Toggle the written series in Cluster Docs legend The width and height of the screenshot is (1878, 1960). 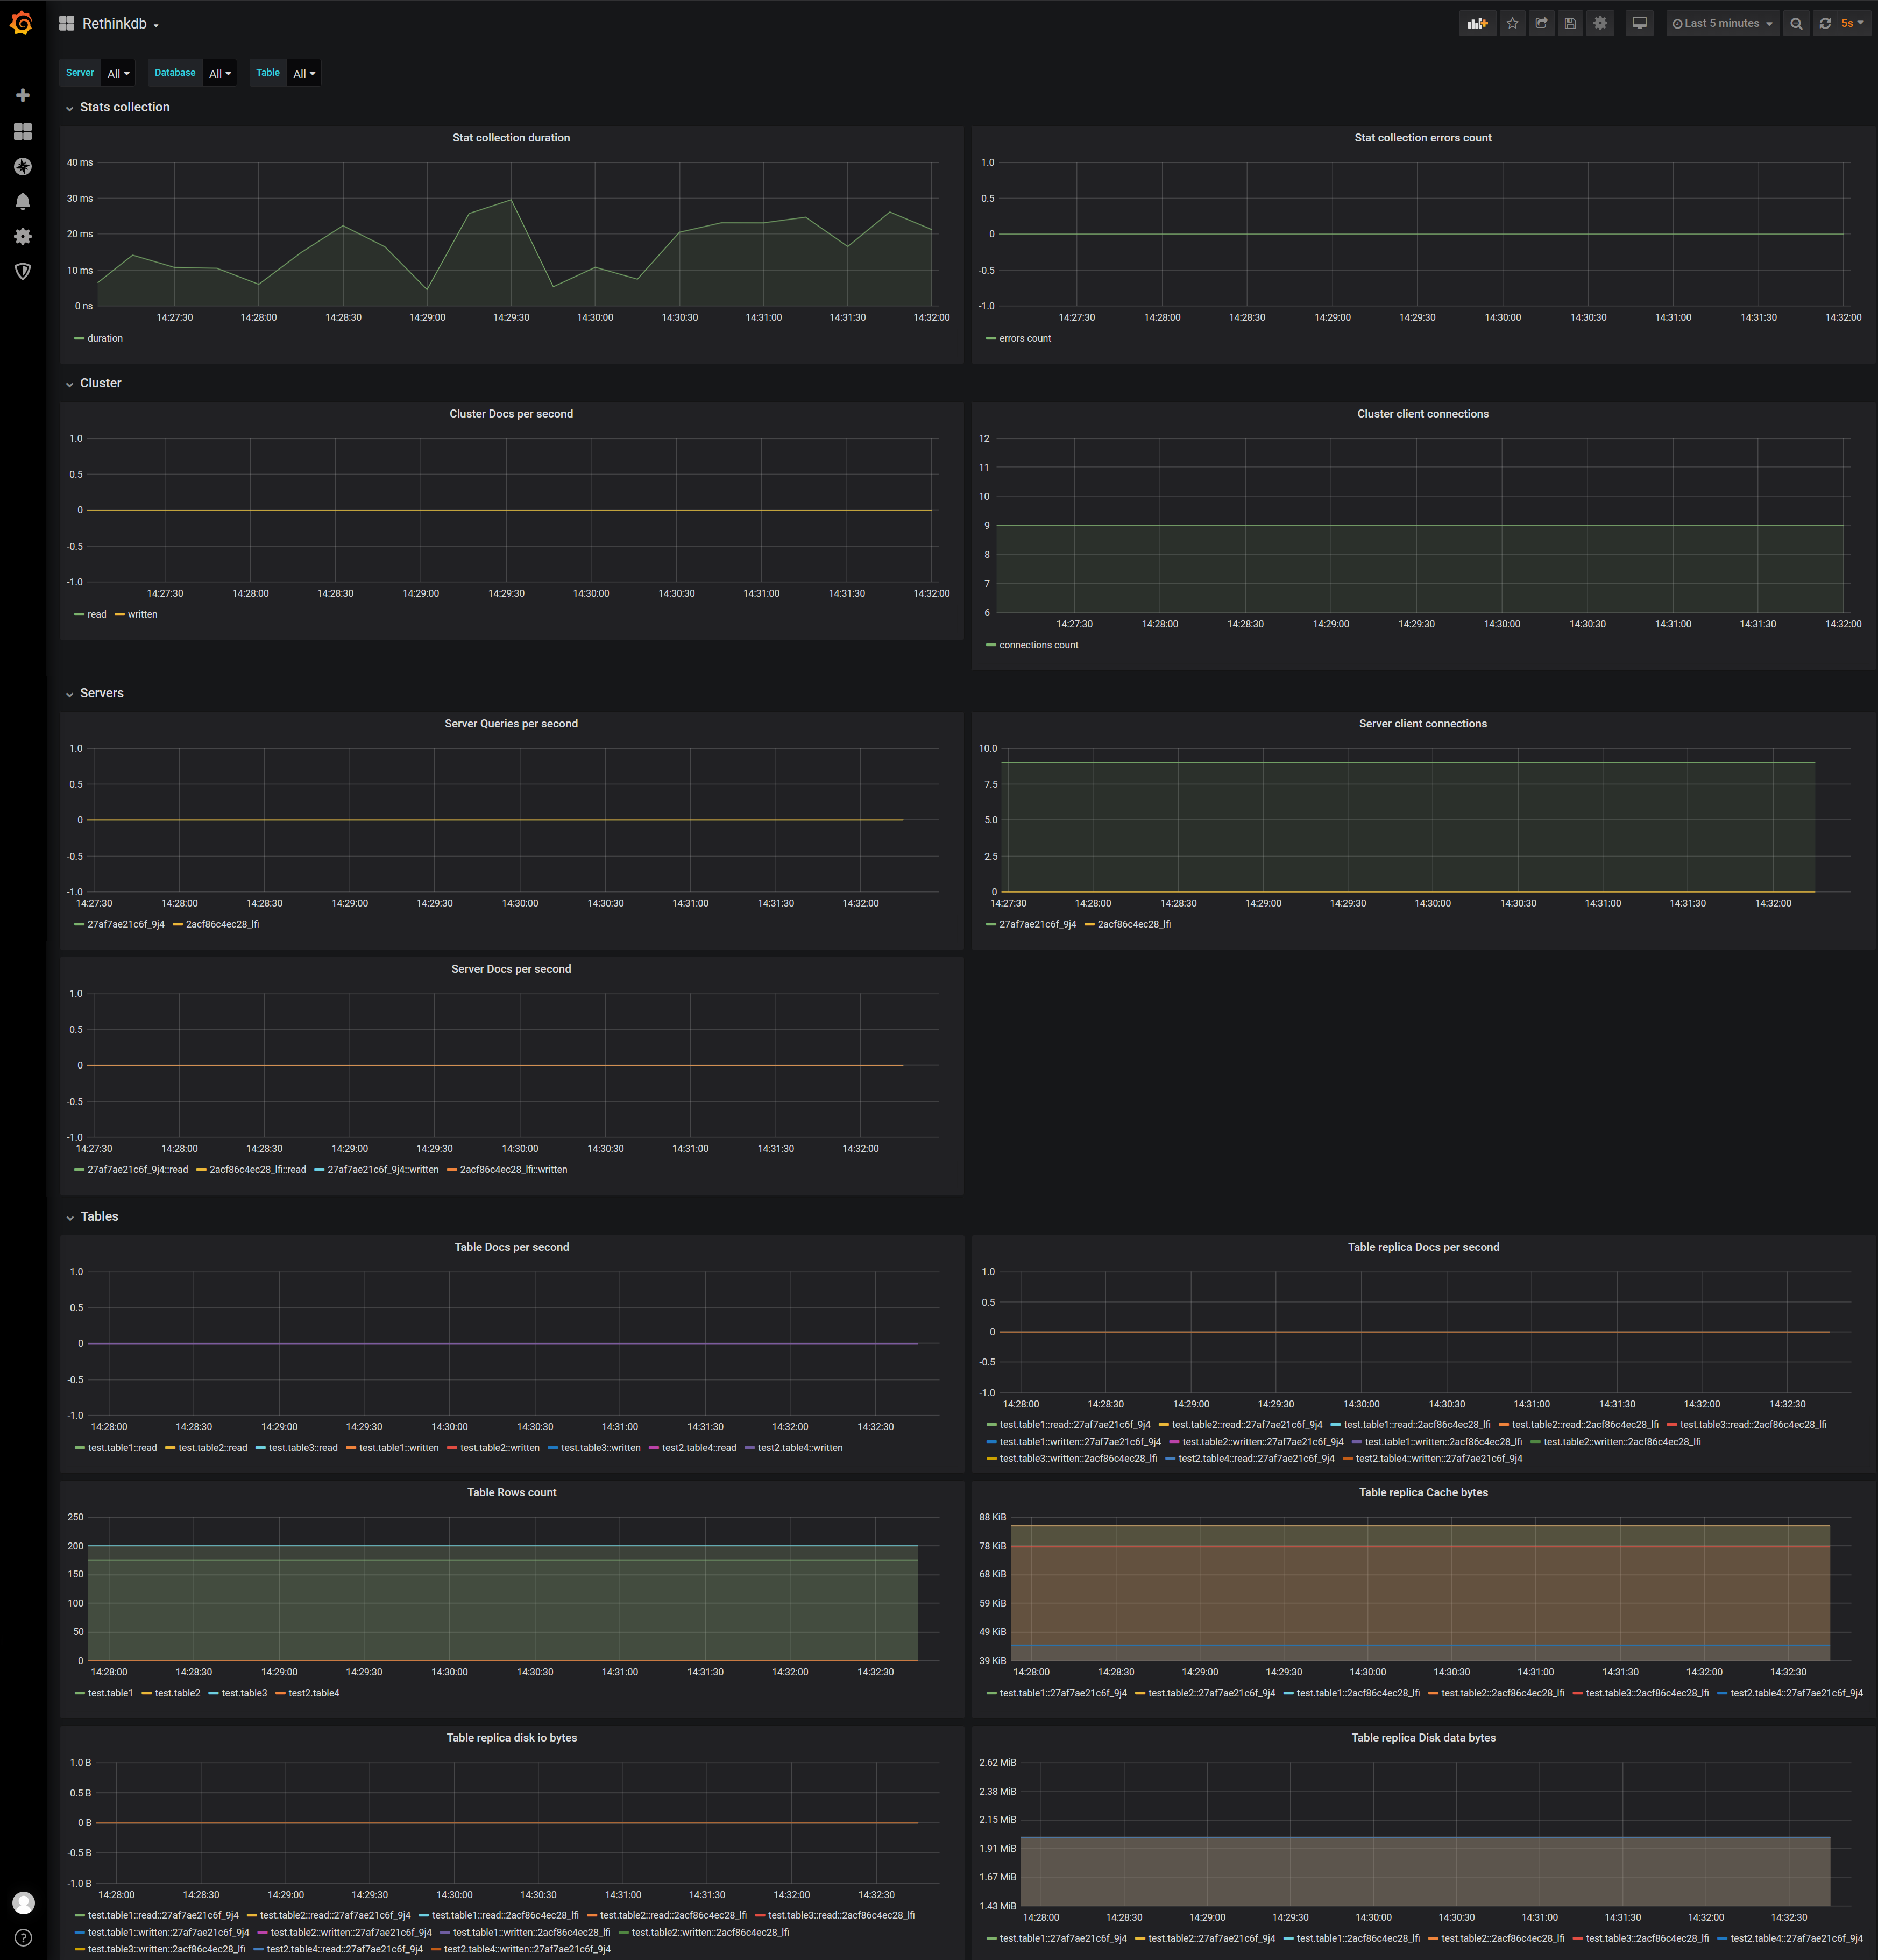(x=142, y=614)
